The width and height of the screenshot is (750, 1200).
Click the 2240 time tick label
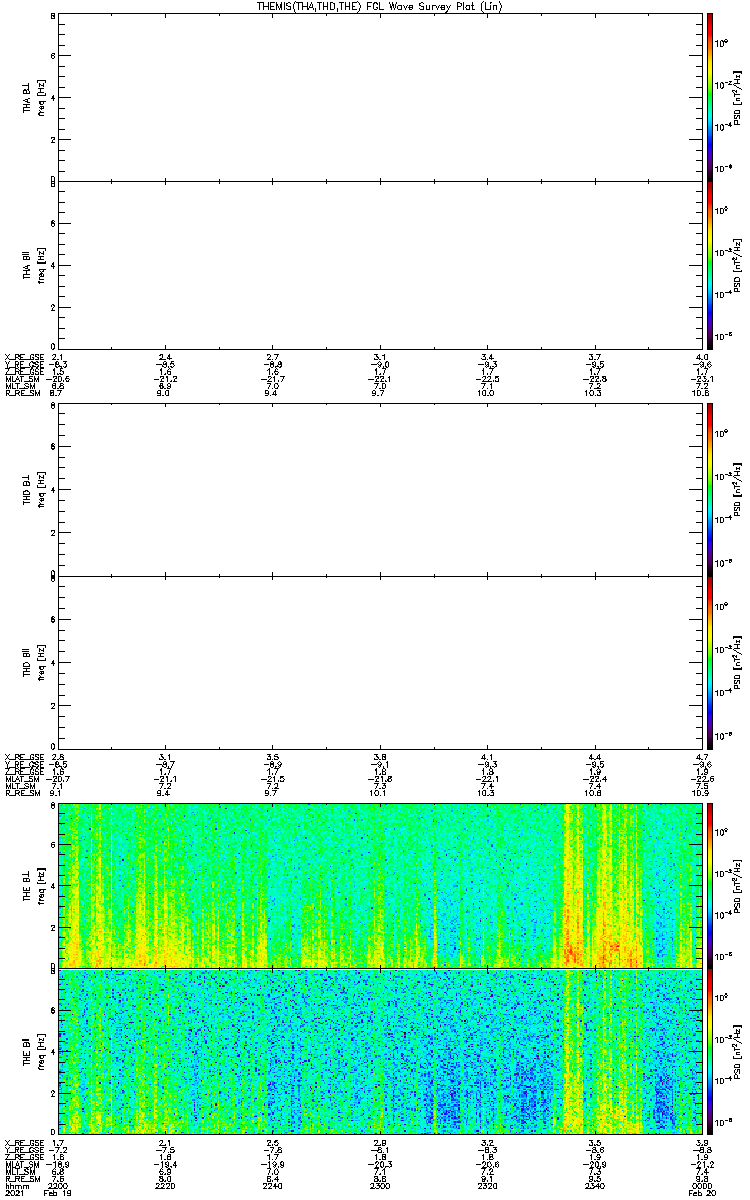[272, 1186]
